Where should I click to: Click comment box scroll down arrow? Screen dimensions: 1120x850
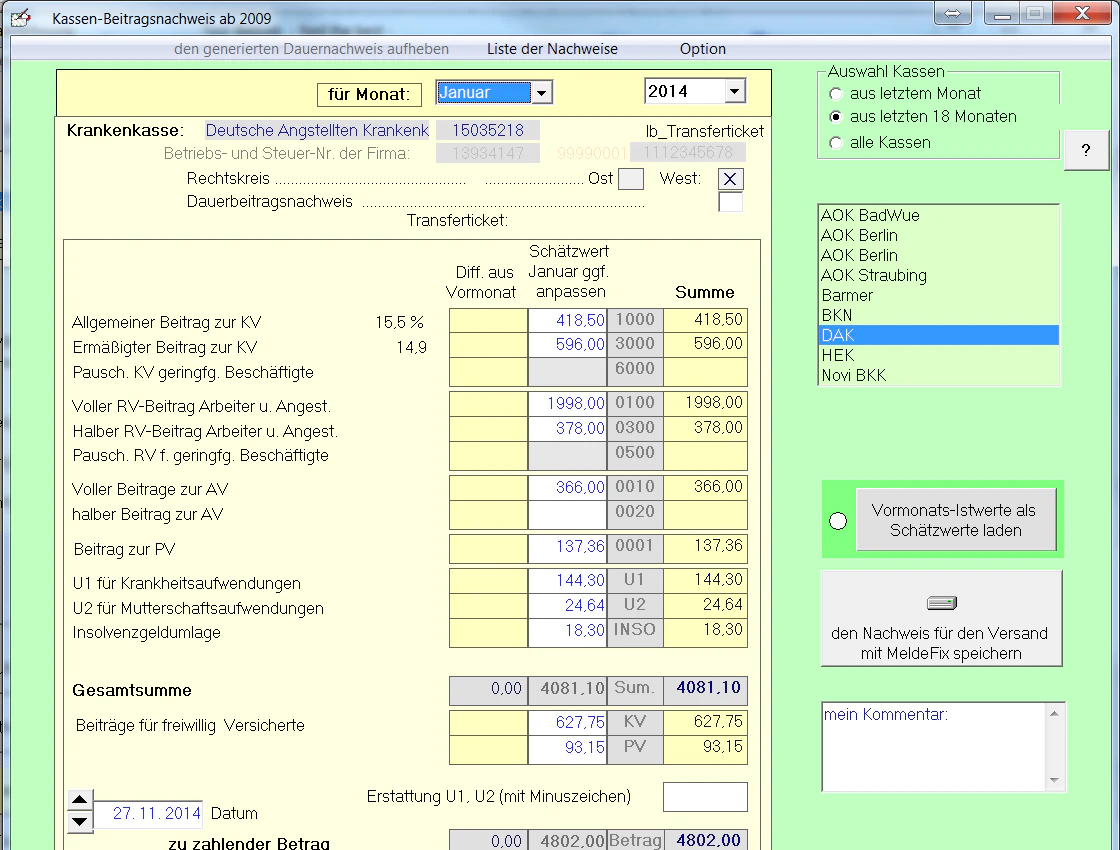click(1054, 780)
